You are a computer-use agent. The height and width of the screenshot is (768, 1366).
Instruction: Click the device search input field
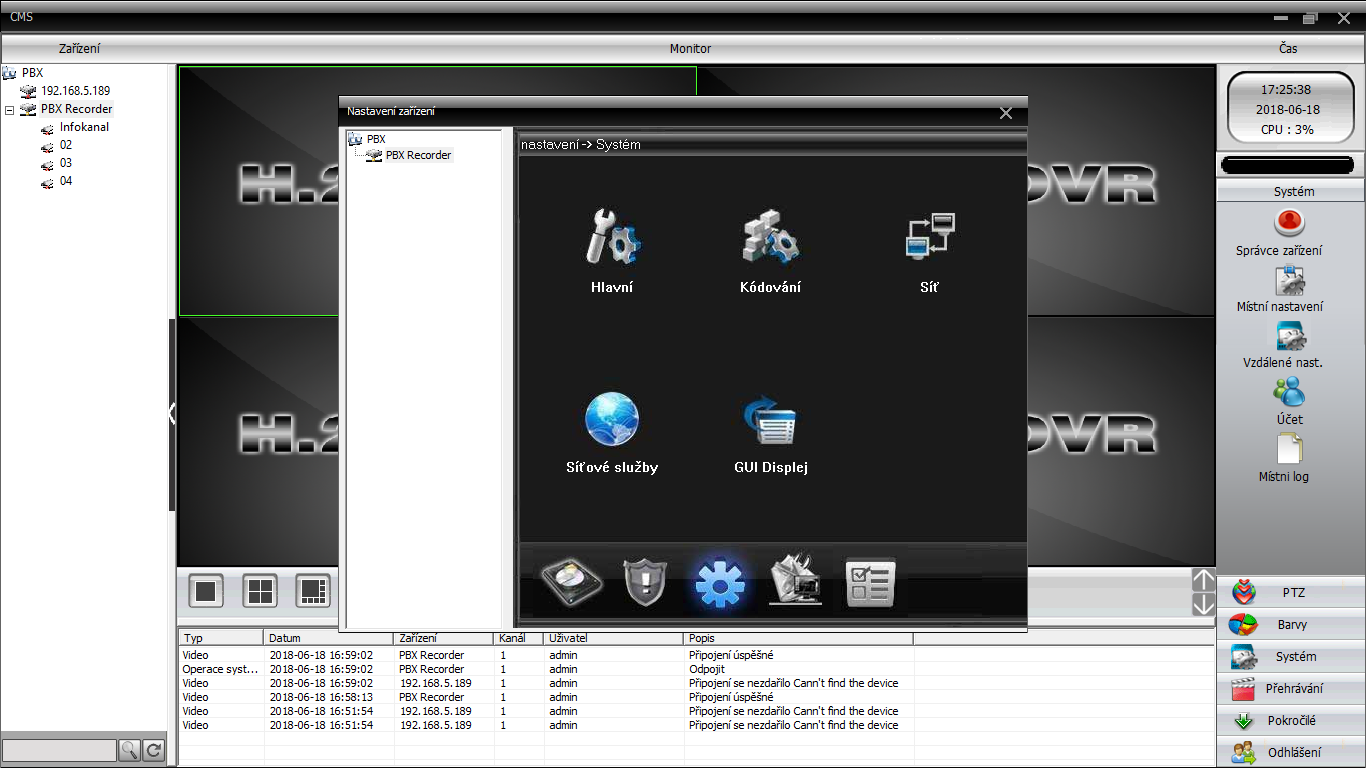click(59, 750)
